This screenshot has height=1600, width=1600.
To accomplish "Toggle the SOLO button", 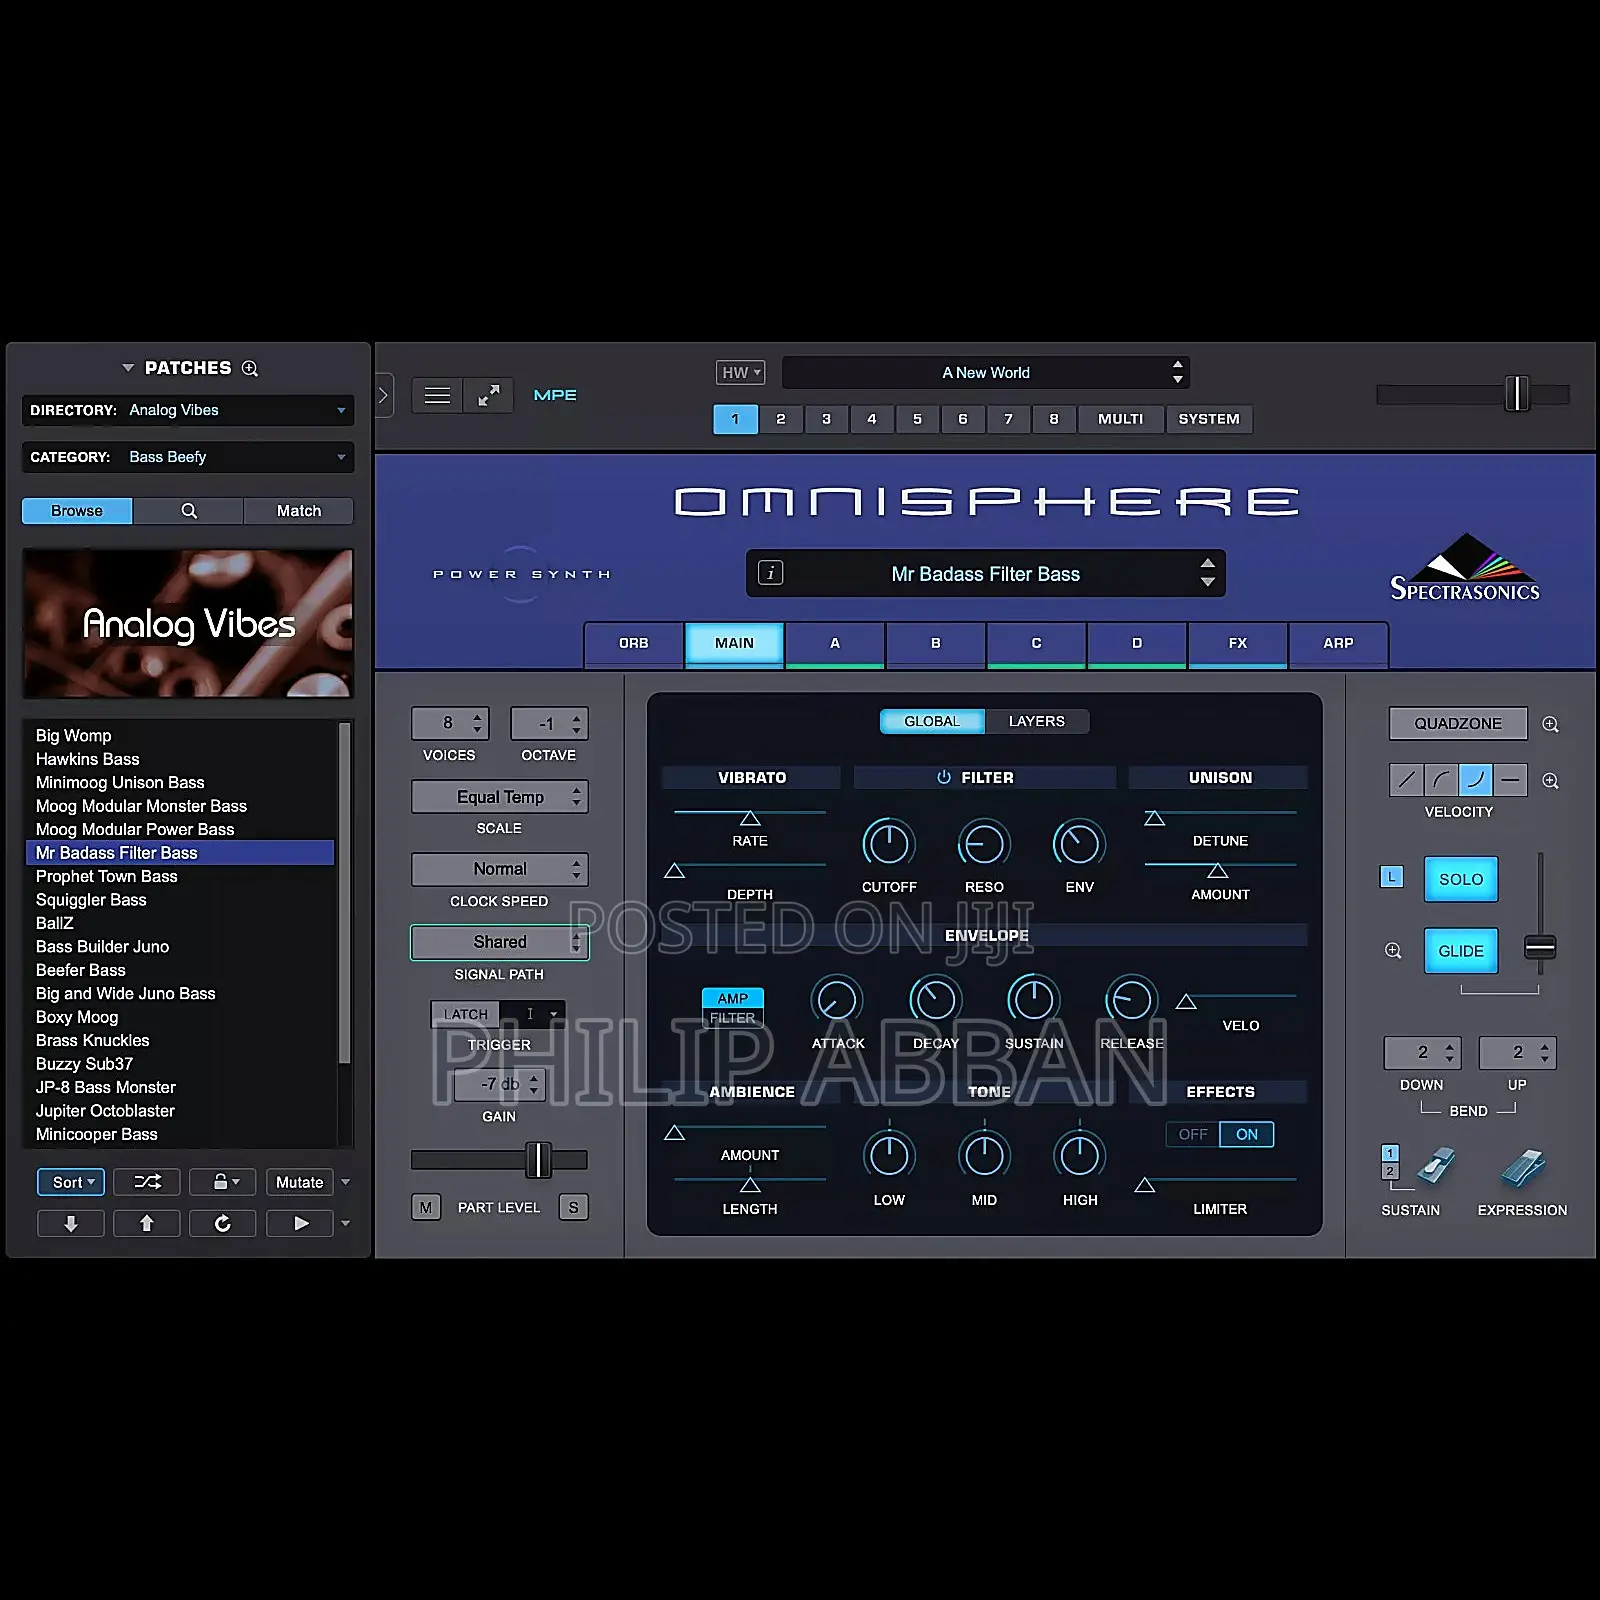I will coord(1461,879).
